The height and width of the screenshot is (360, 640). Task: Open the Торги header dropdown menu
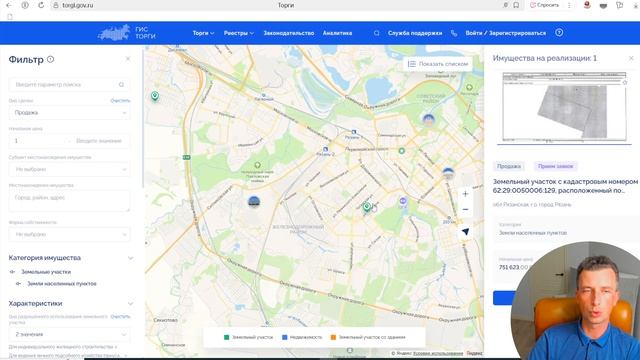tap(203, 33)
